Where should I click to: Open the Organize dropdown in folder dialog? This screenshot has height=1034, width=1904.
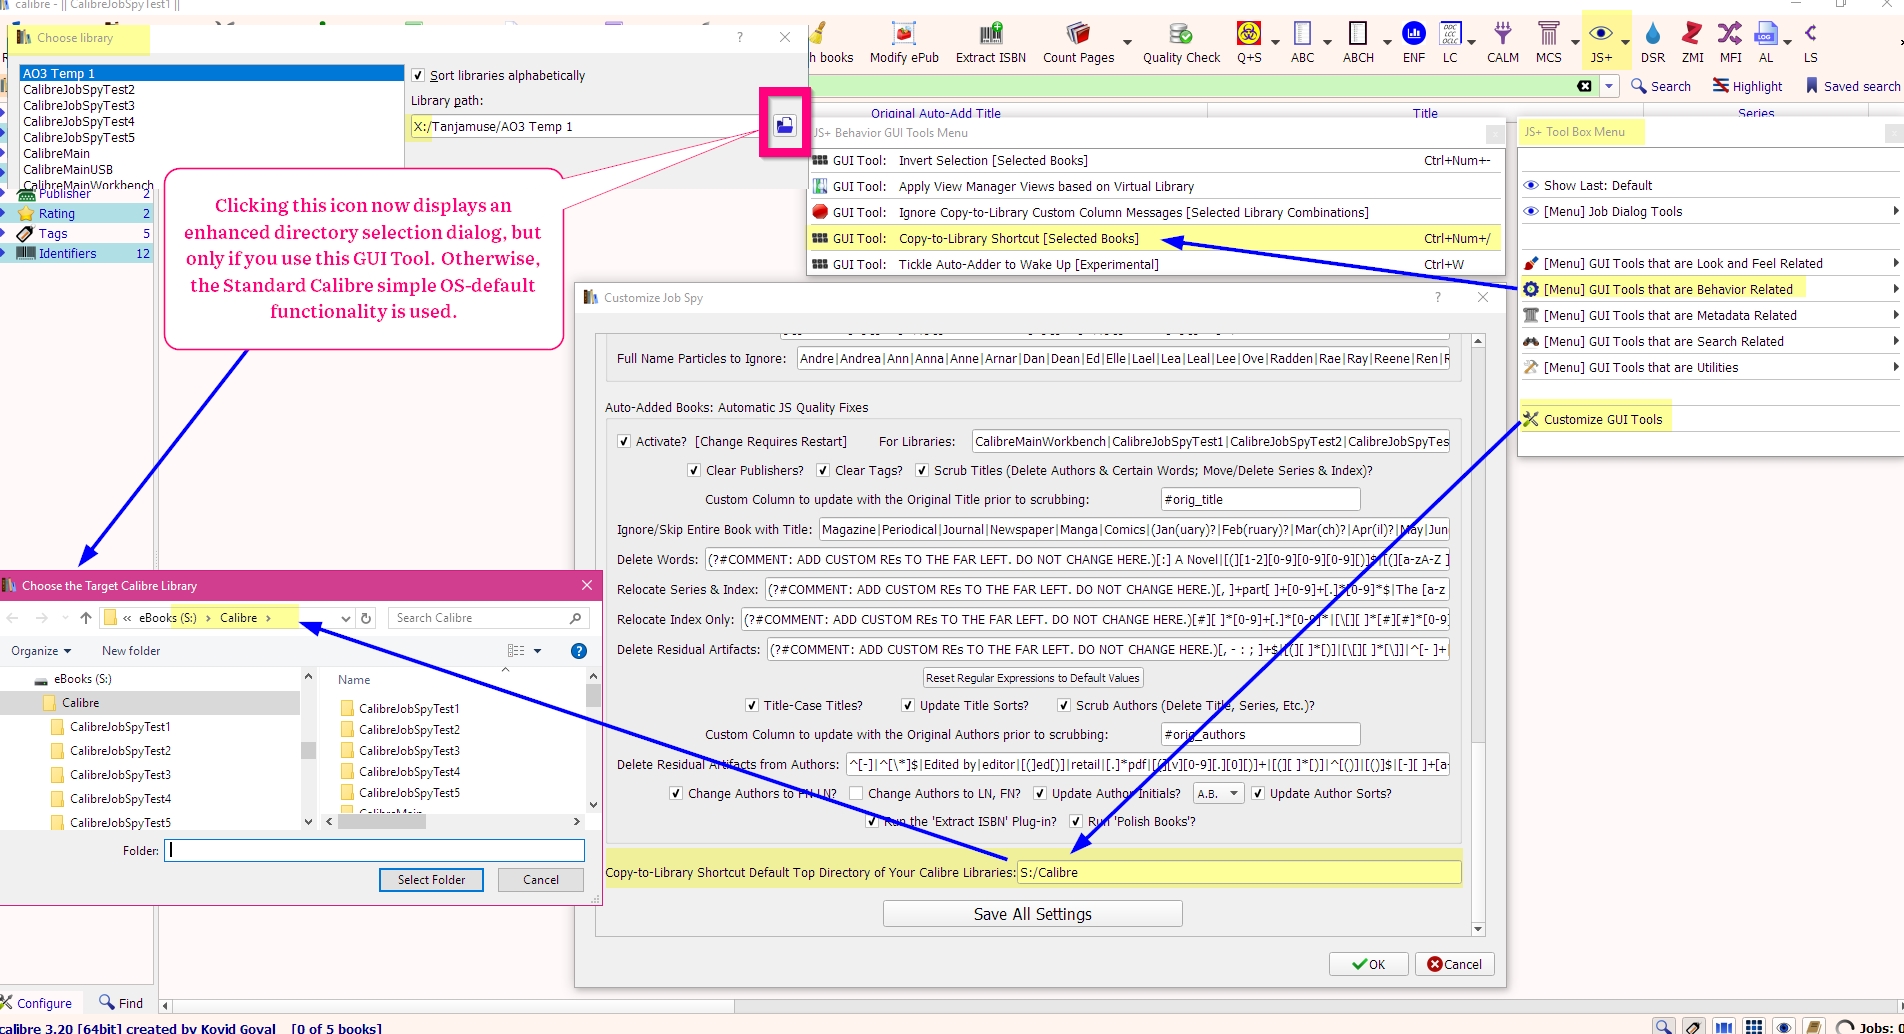(41, 651)
